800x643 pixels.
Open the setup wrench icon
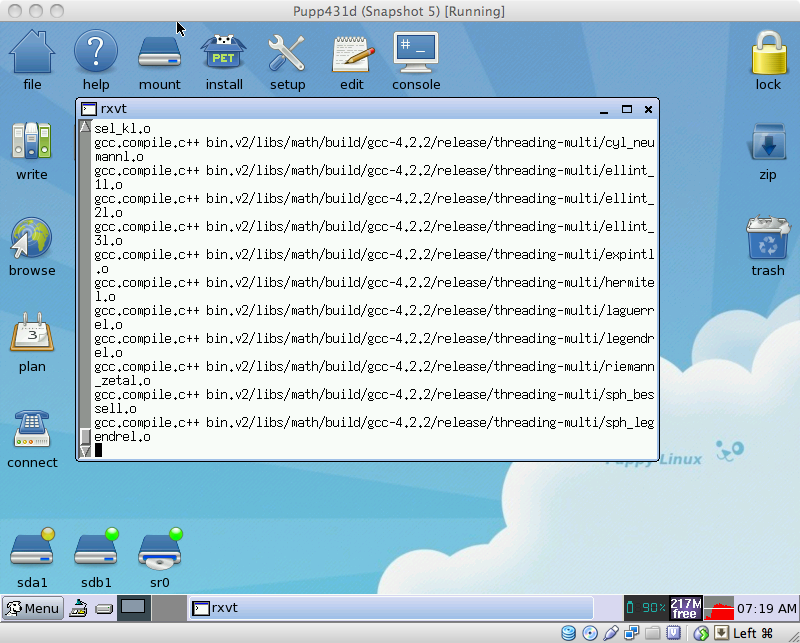click(x=287, y=53)
